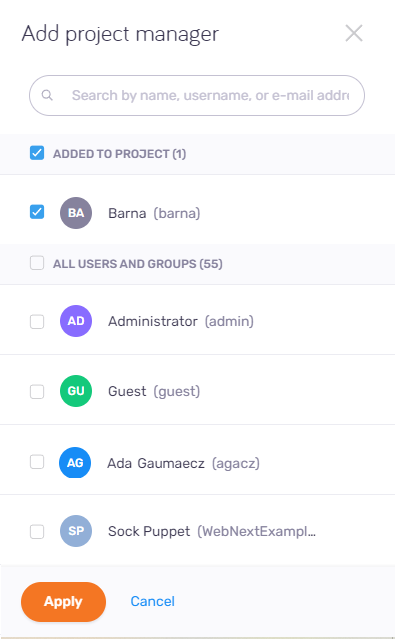
Task: Click the Ada Gaumaecz (agacz) name text
Action: [x=183, y=463]
